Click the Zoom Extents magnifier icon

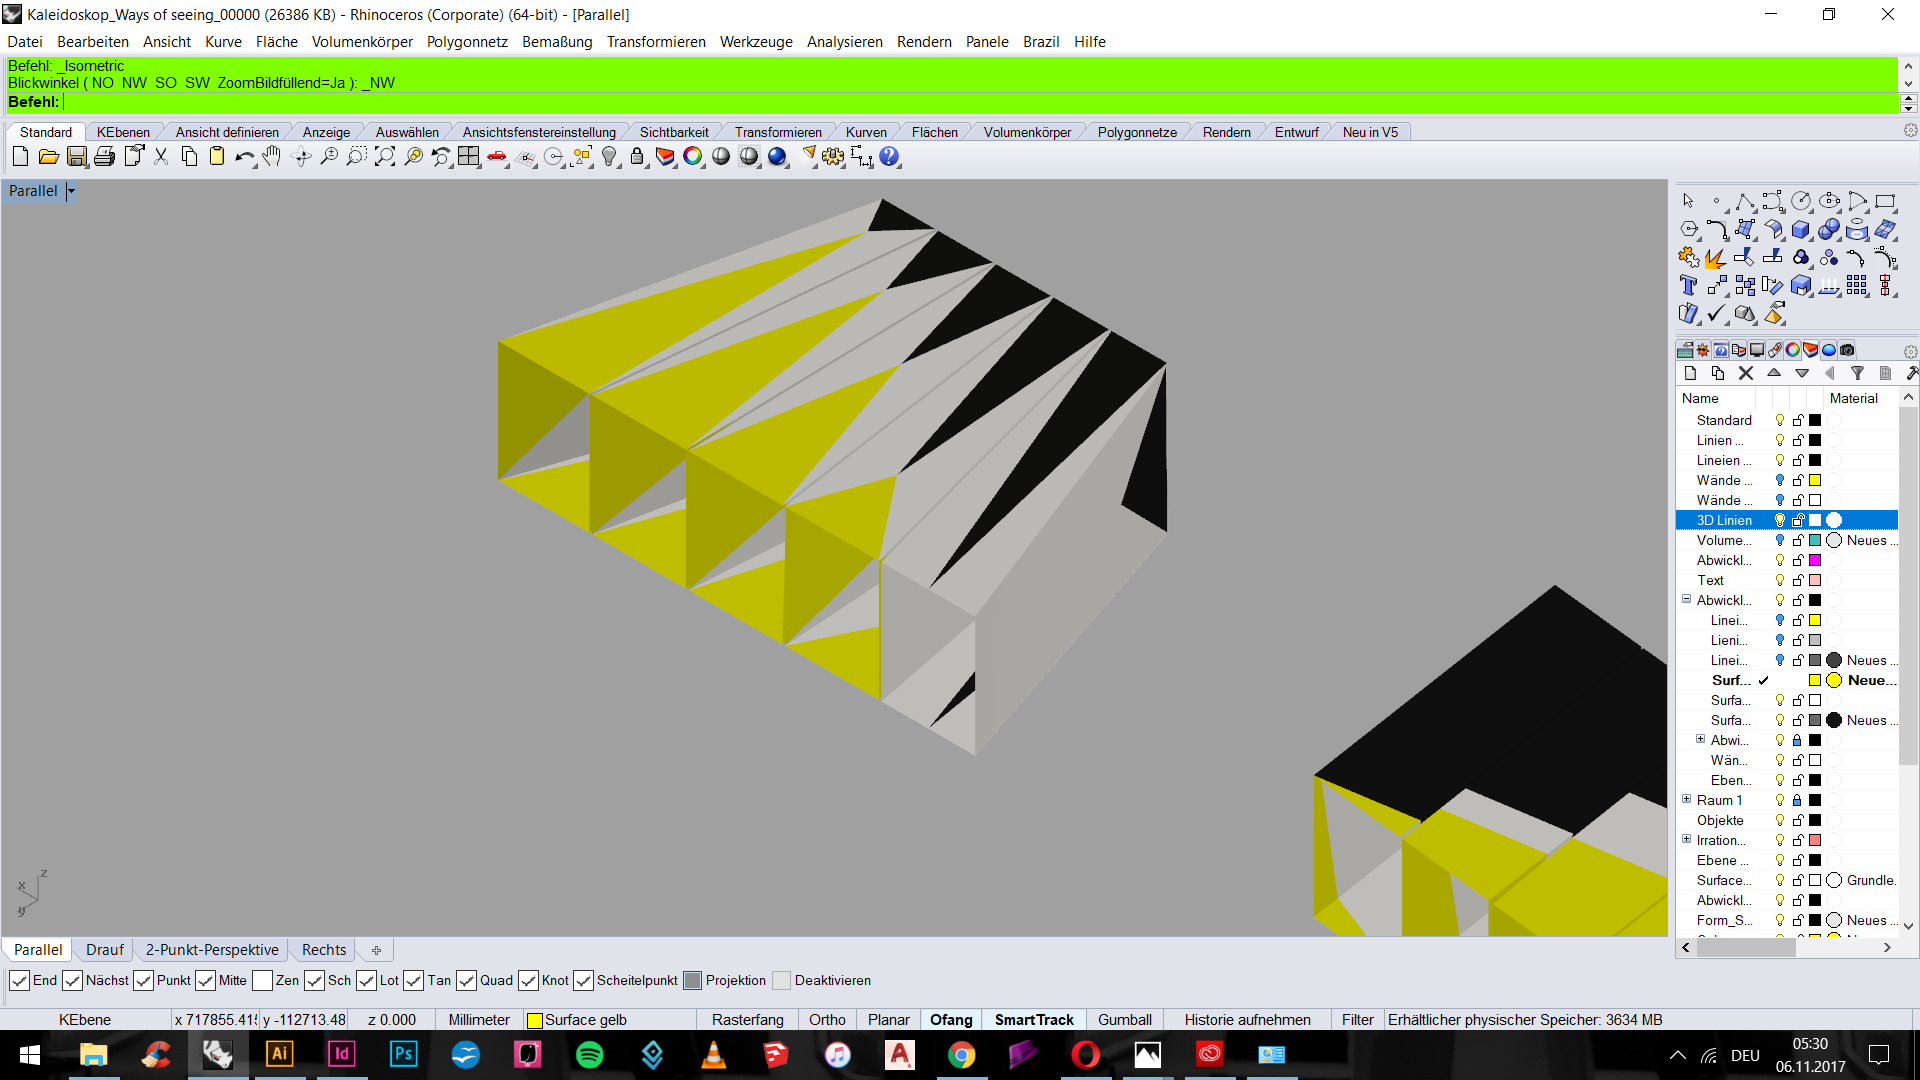click(x=385, y=157)
